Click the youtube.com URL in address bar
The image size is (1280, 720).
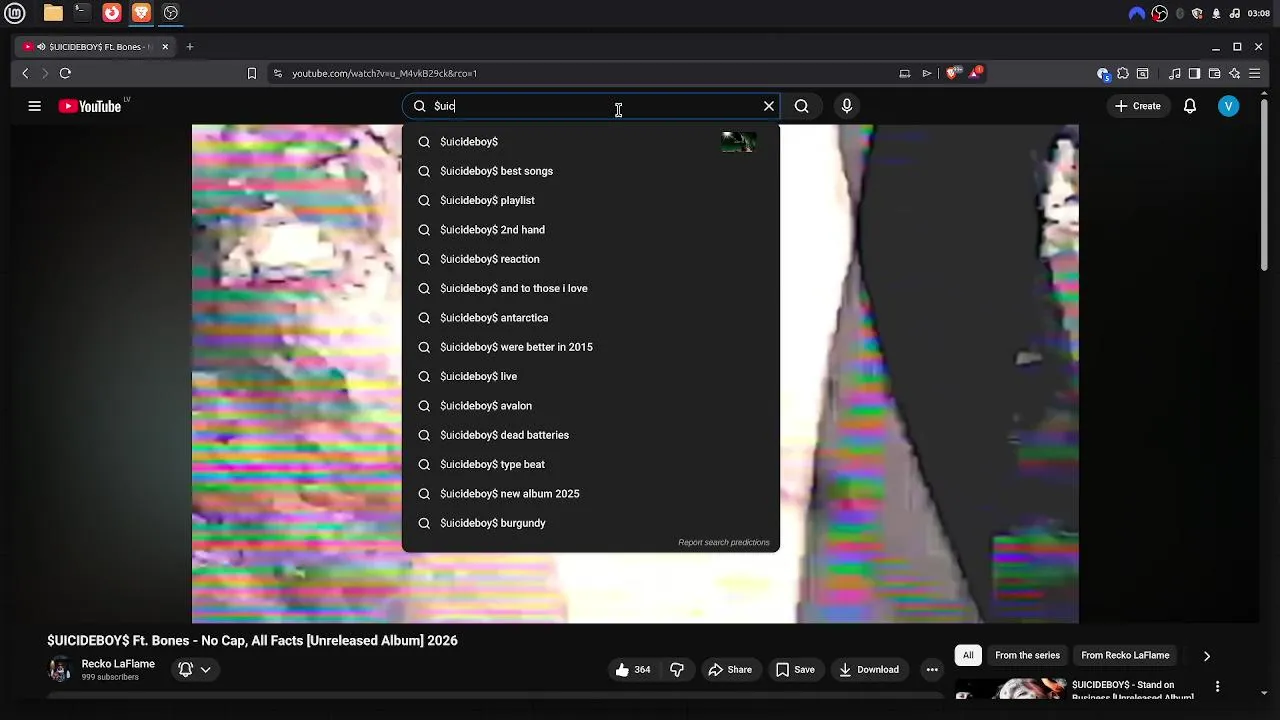tap(384, 73)
